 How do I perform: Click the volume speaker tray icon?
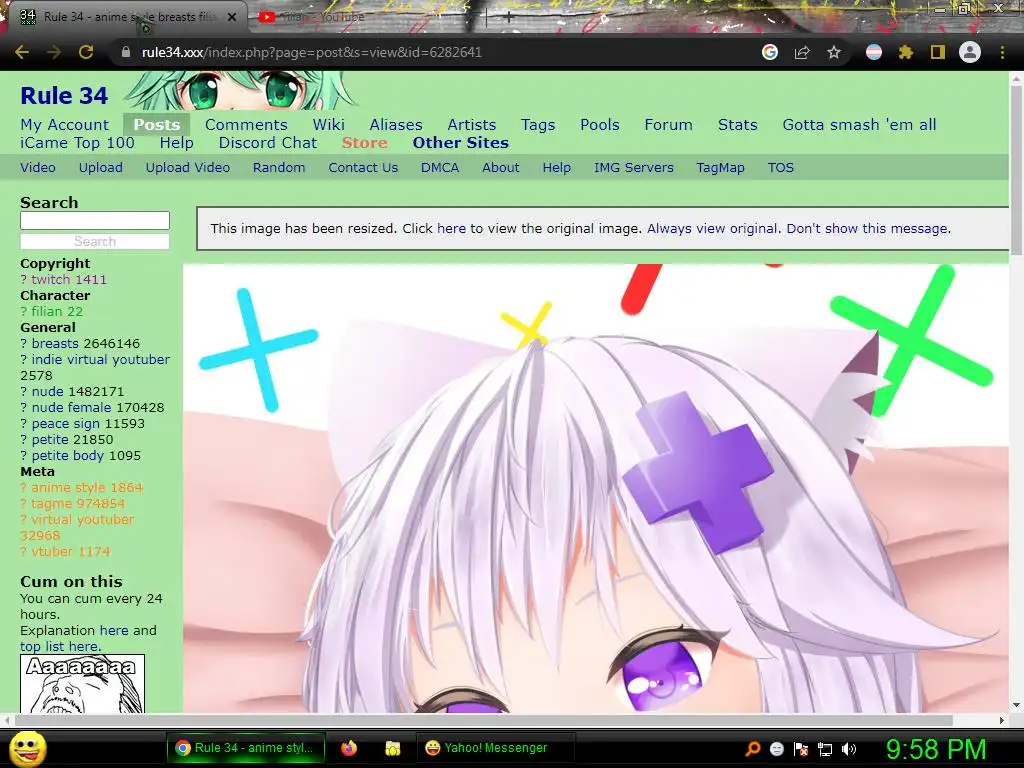[849, 749]
